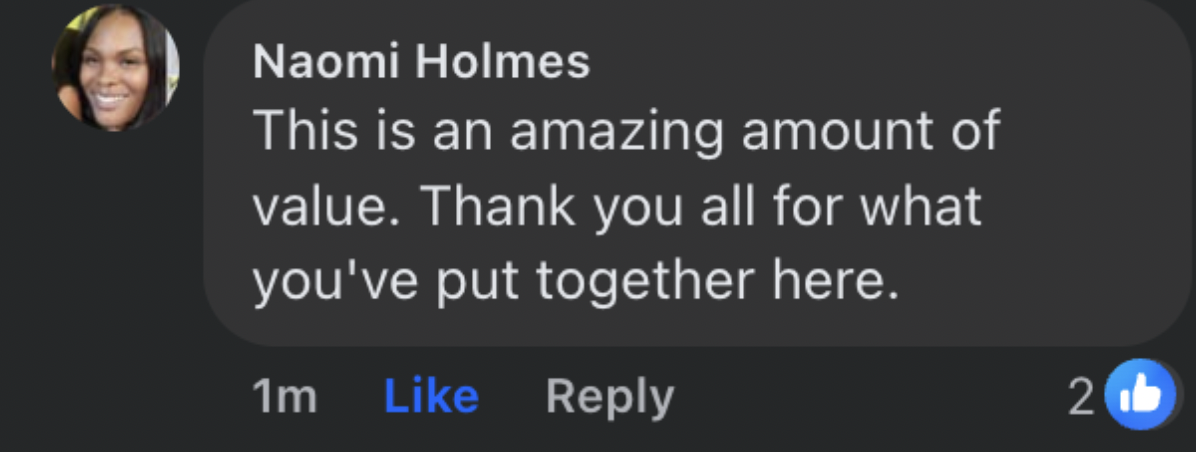Like Naomi Holmes's comment
This screenshot has height=452, width=1196.
tap(431, 397)
